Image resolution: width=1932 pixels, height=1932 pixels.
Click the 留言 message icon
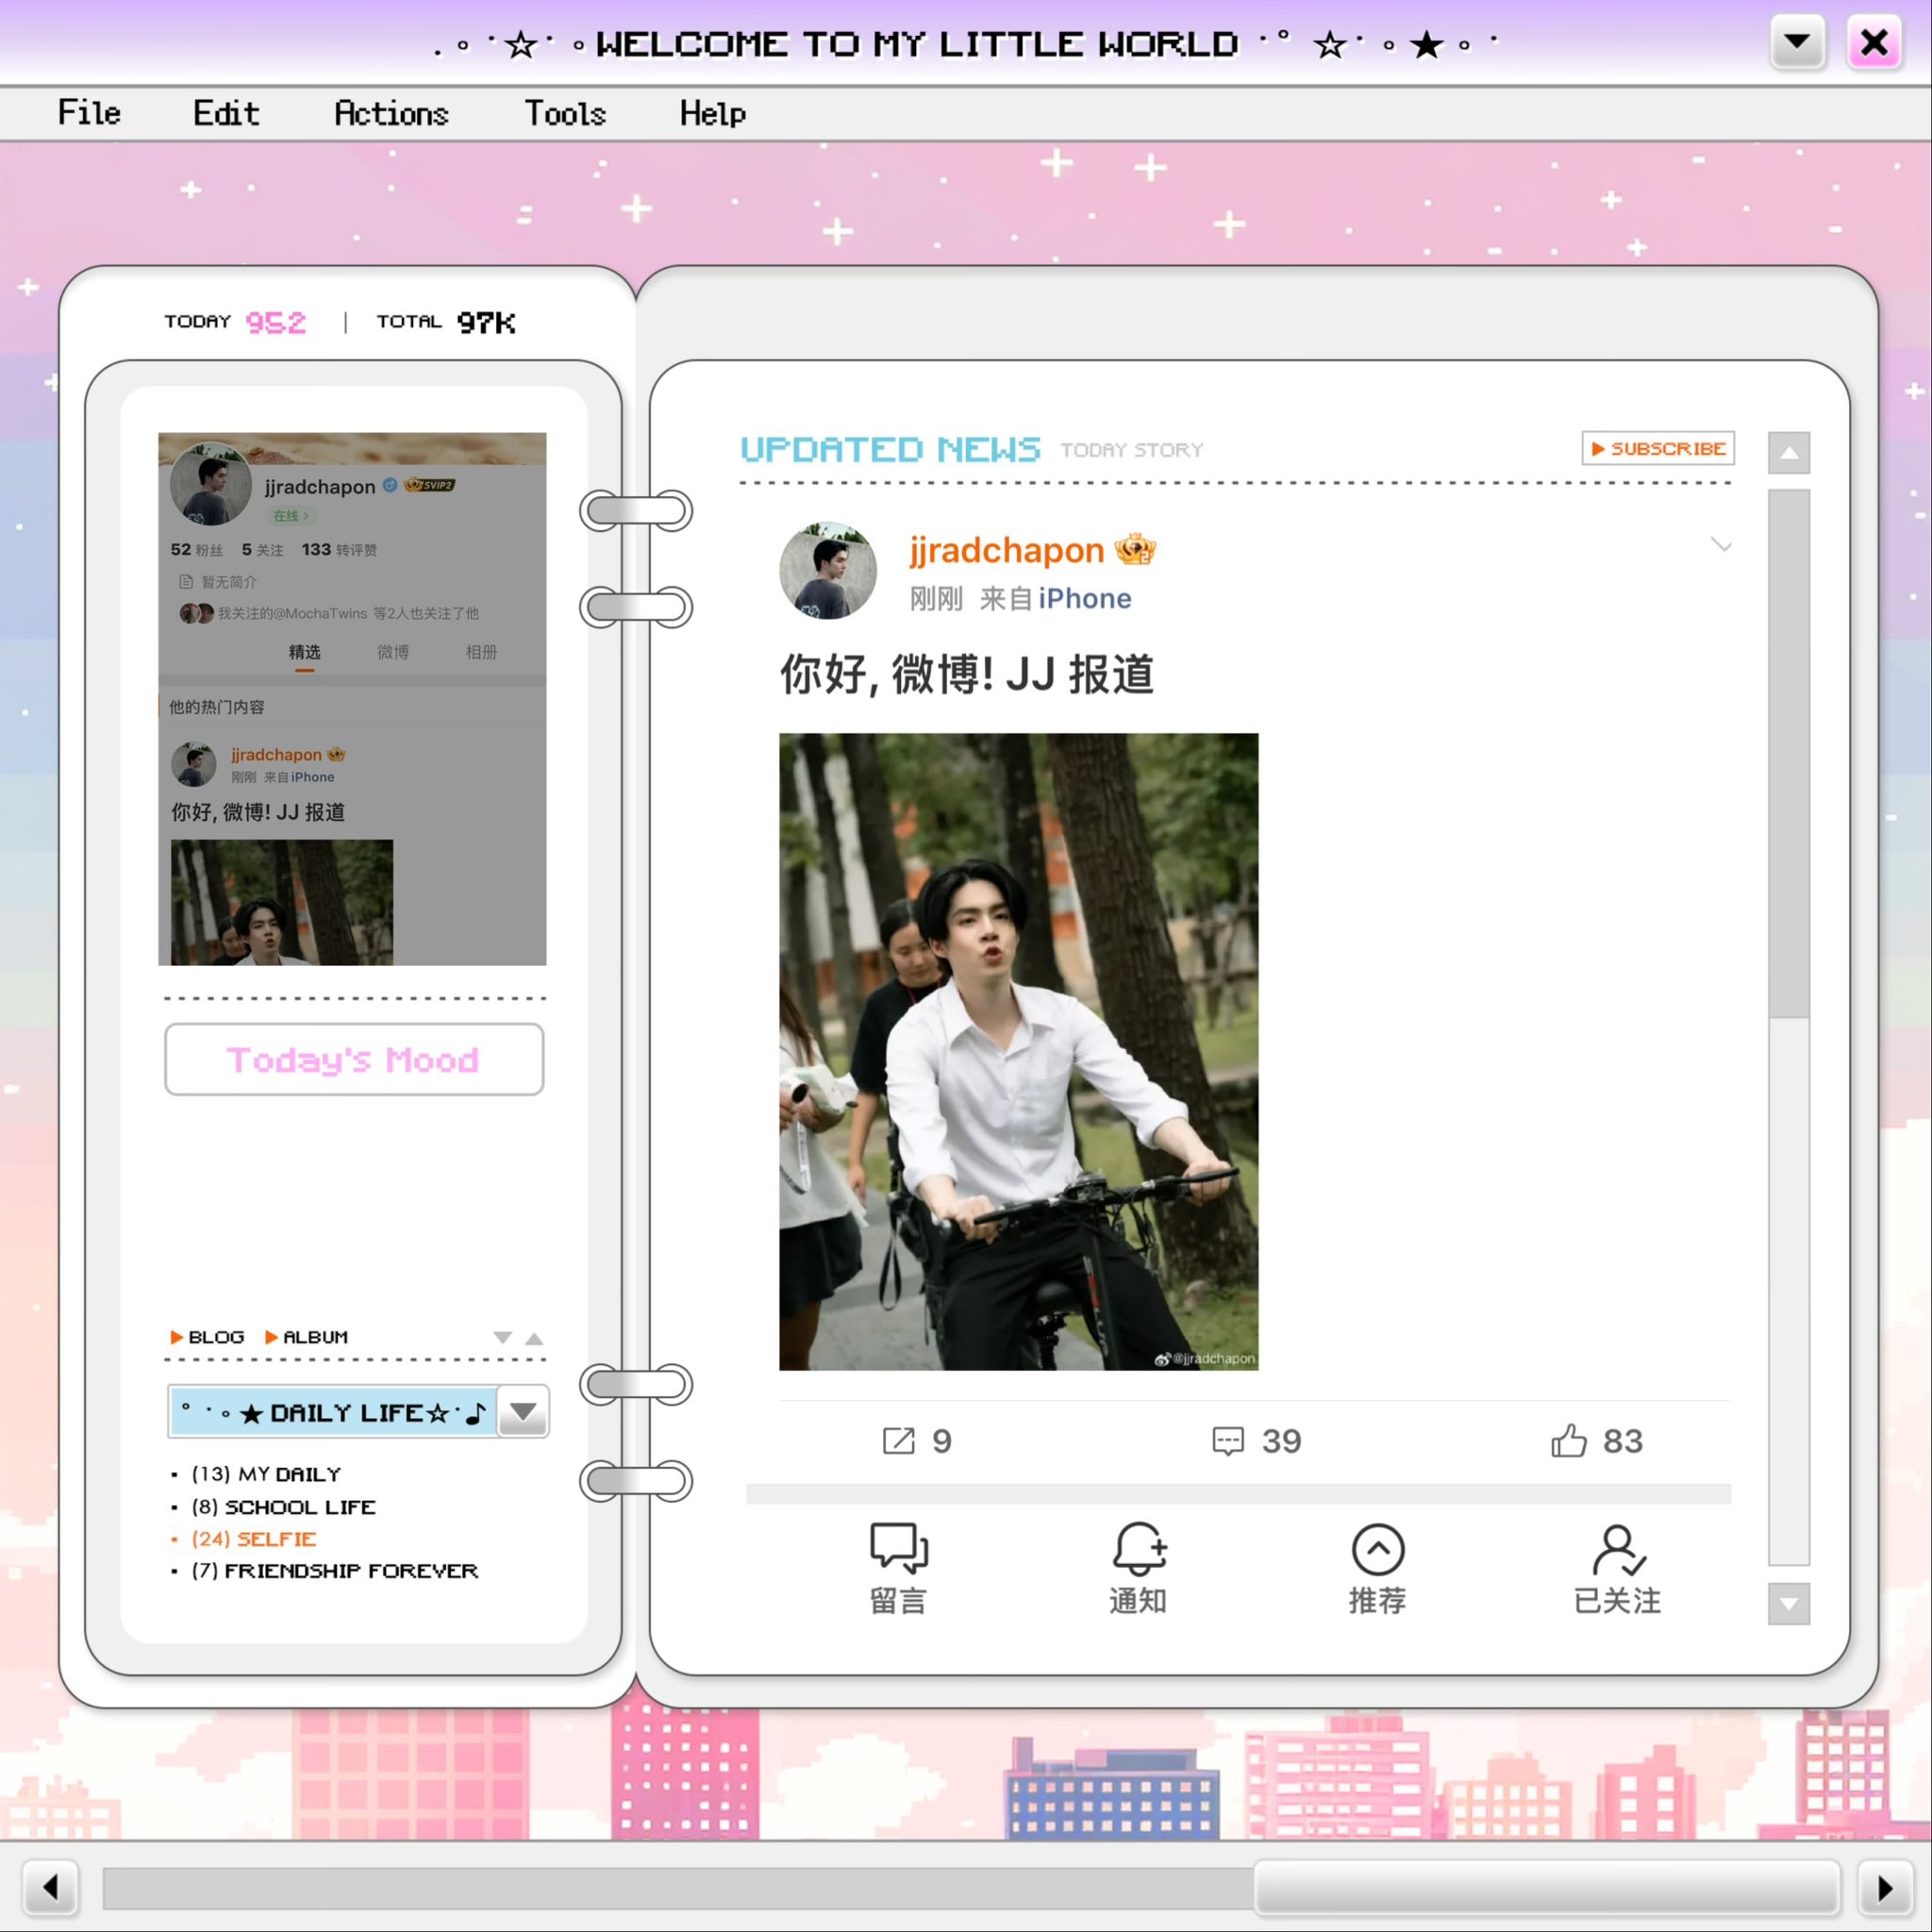[898, 1548]
